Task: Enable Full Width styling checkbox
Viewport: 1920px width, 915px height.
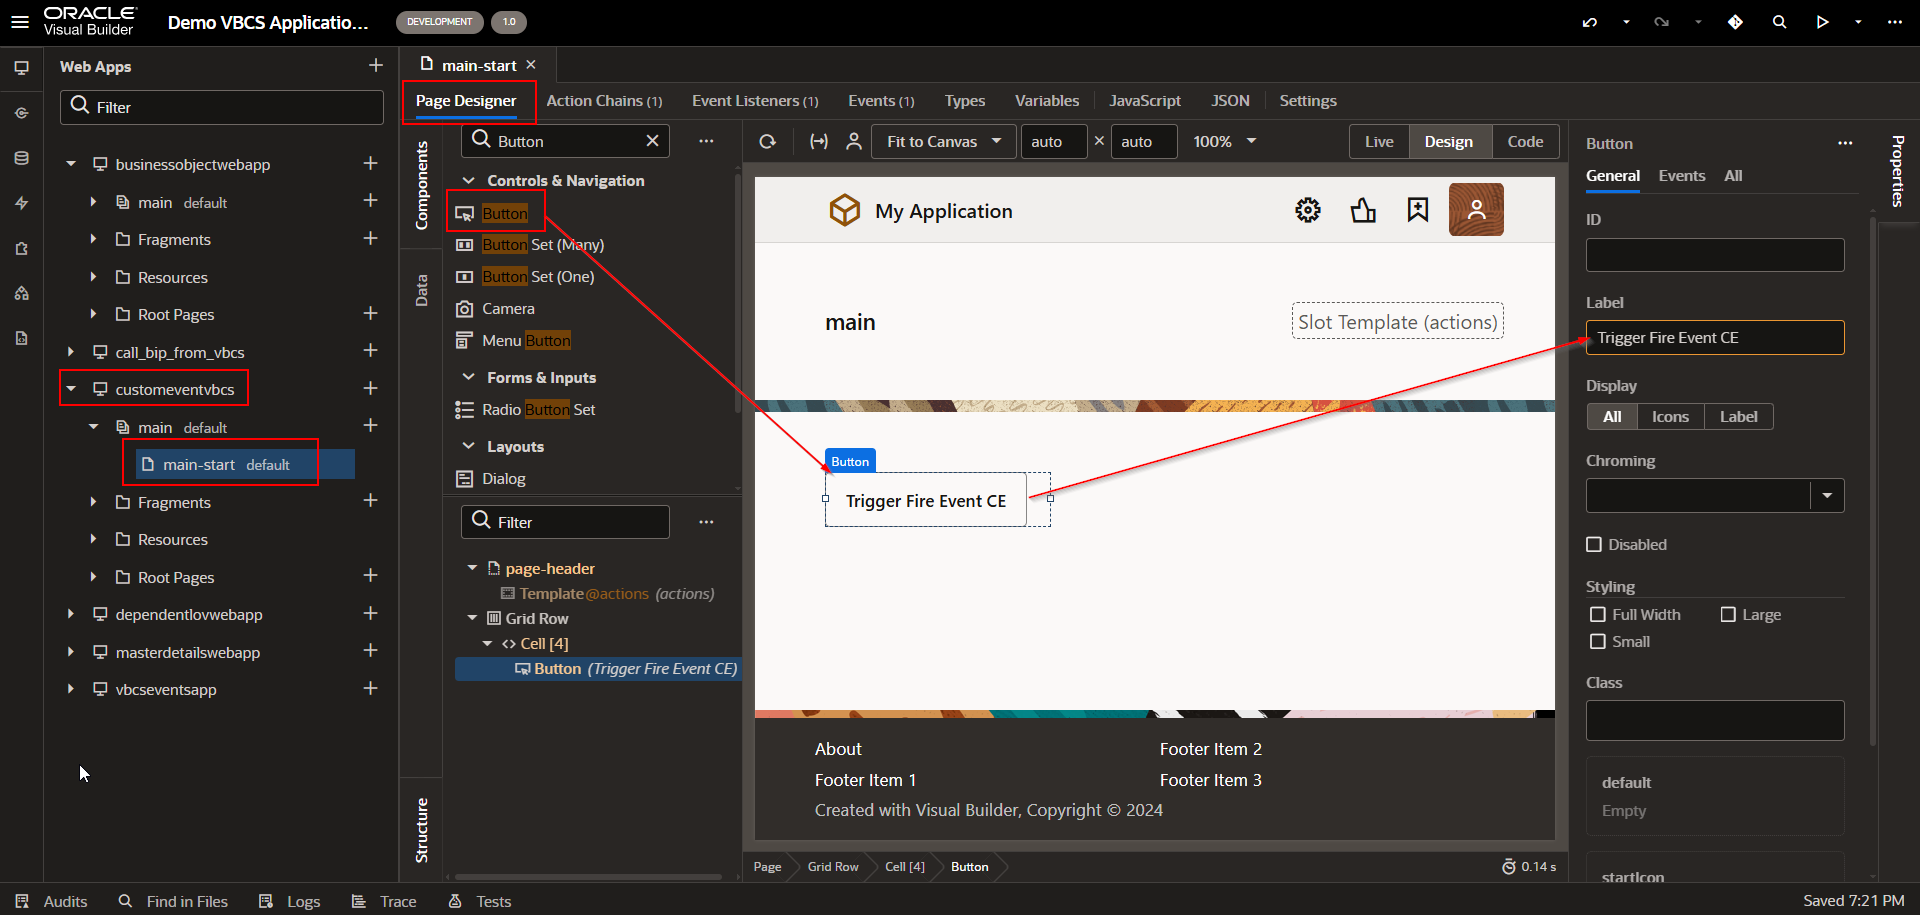Action: click(1598, 615)
